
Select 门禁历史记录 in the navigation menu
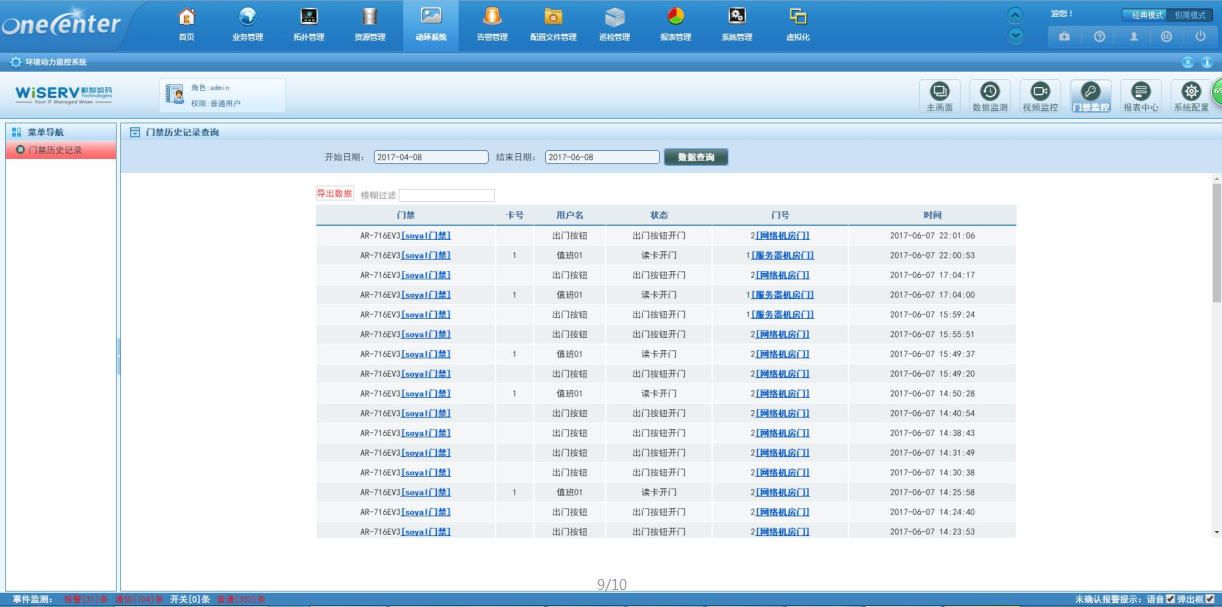pos(55,150)
